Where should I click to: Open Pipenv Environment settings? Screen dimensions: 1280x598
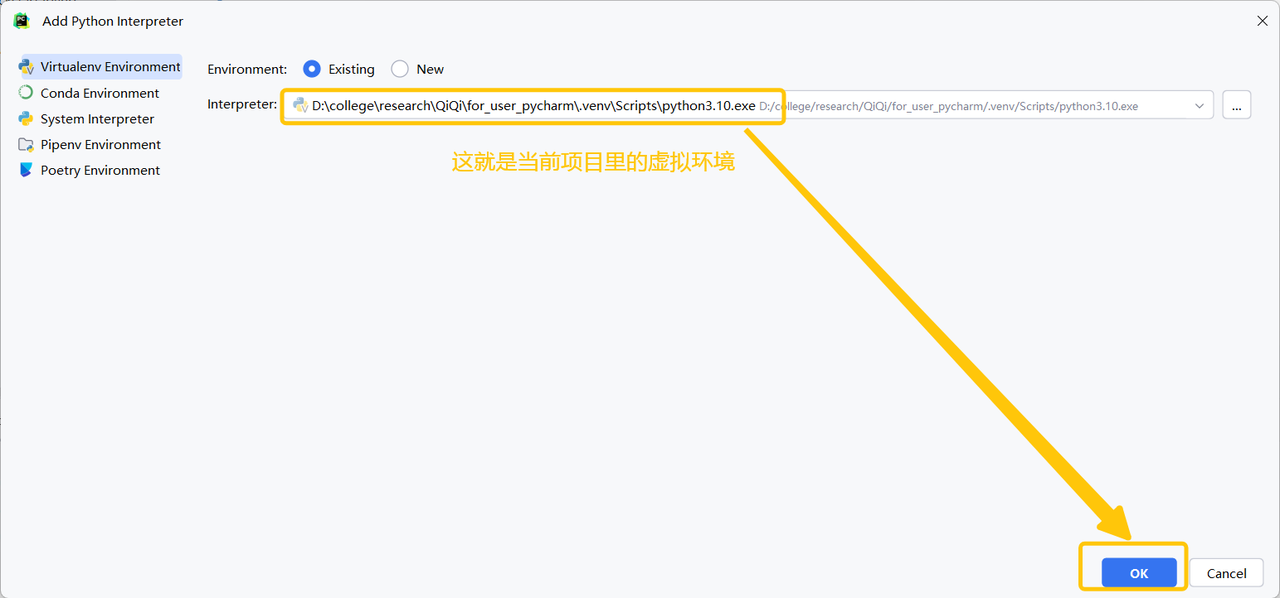tap(100, 145)
